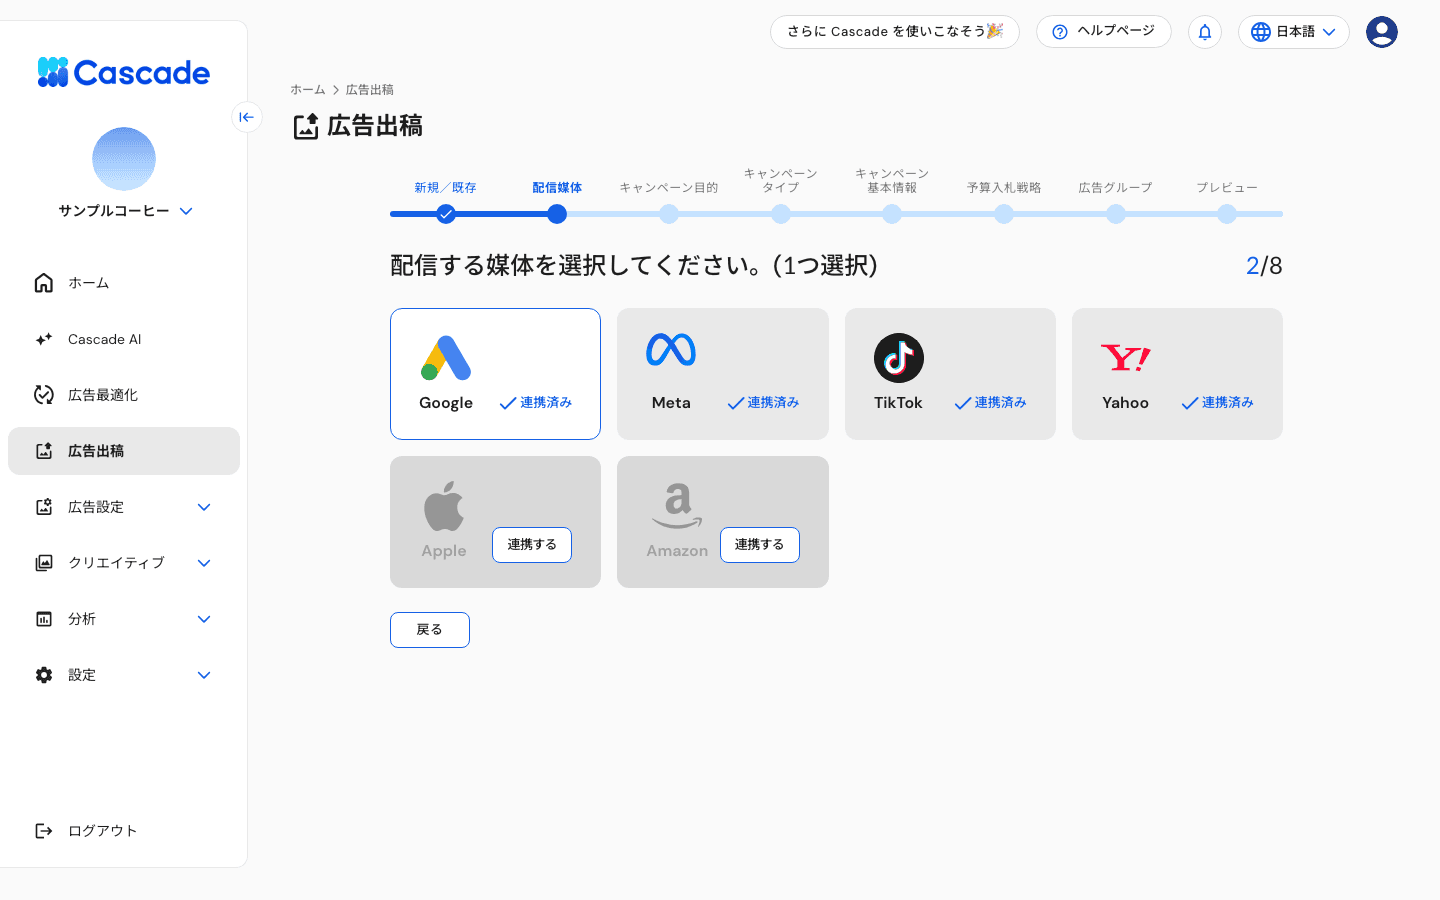Open the user profile avatar
The height and width of the screenshot is (900, 1440).
[x=1382, y=32]
